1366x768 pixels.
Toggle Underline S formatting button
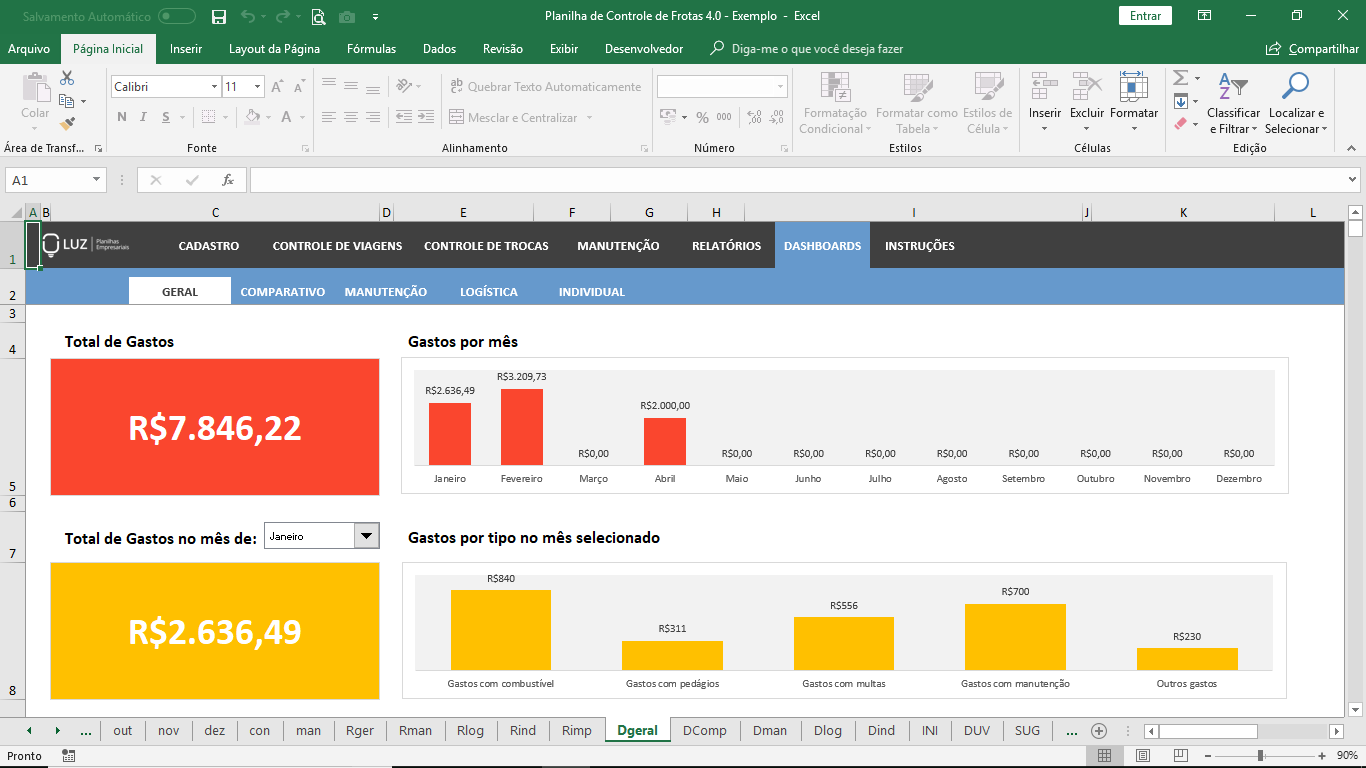click(166, 117)
